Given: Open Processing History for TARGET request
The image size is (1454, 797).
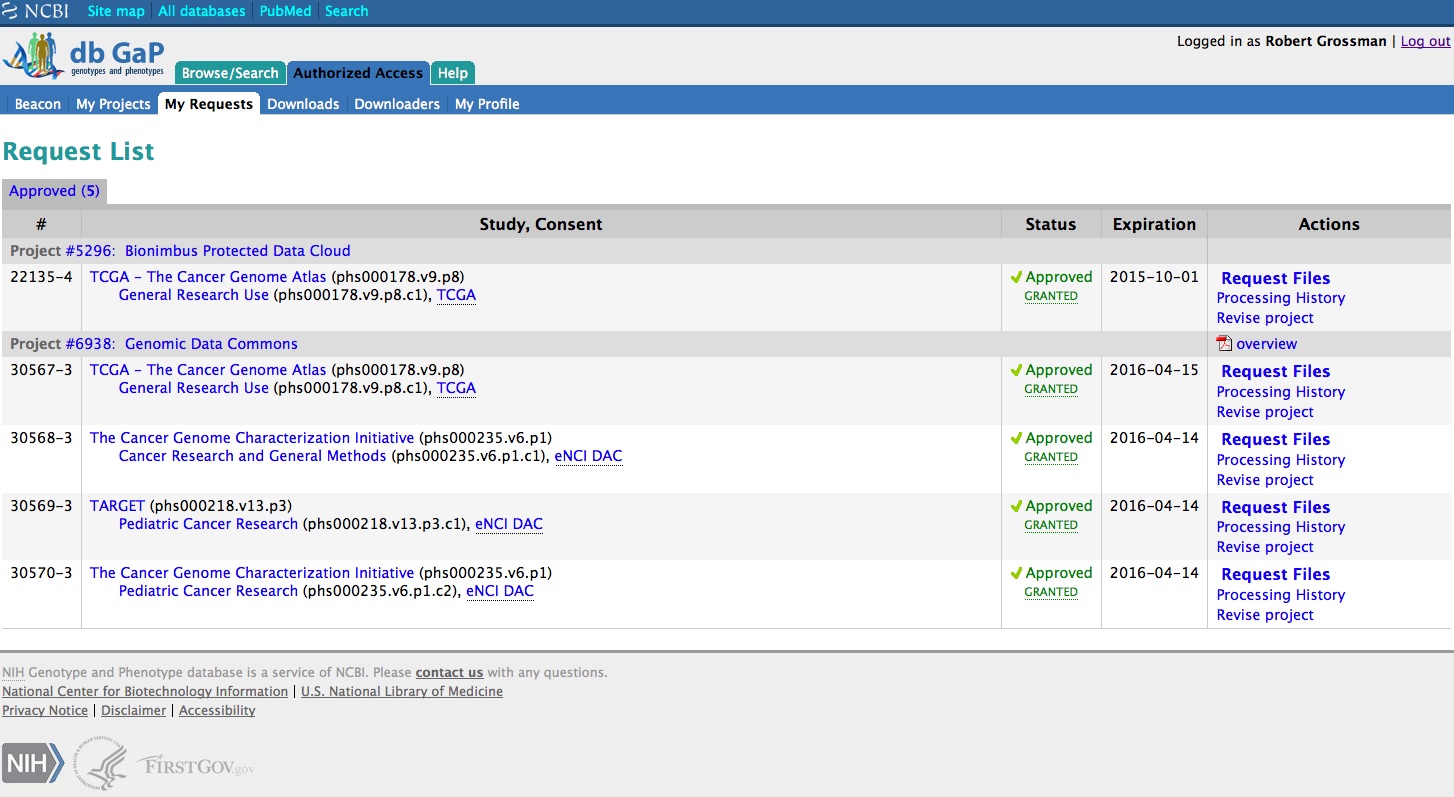Looking at the screenshot, I should tap(1280, 527).
